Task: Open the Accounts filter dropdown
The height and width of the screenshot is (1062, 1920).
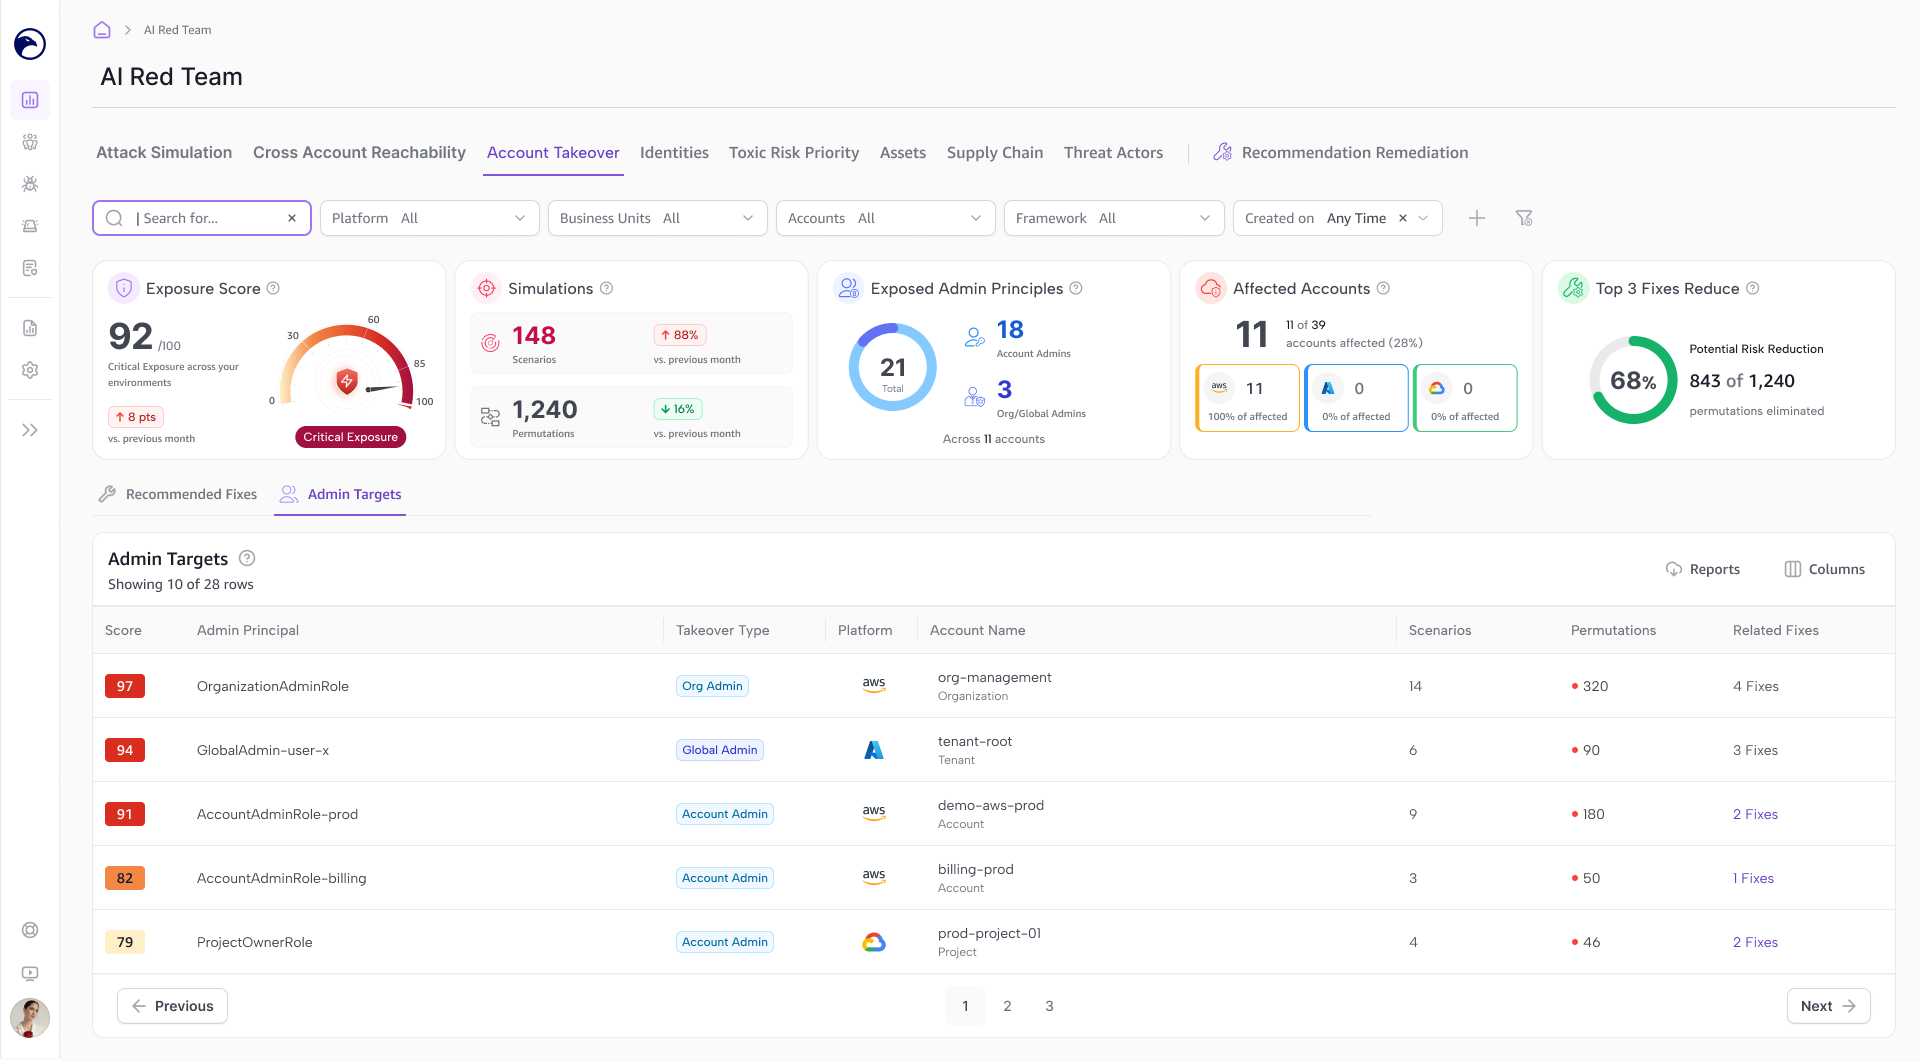Action: pos(886,218)
